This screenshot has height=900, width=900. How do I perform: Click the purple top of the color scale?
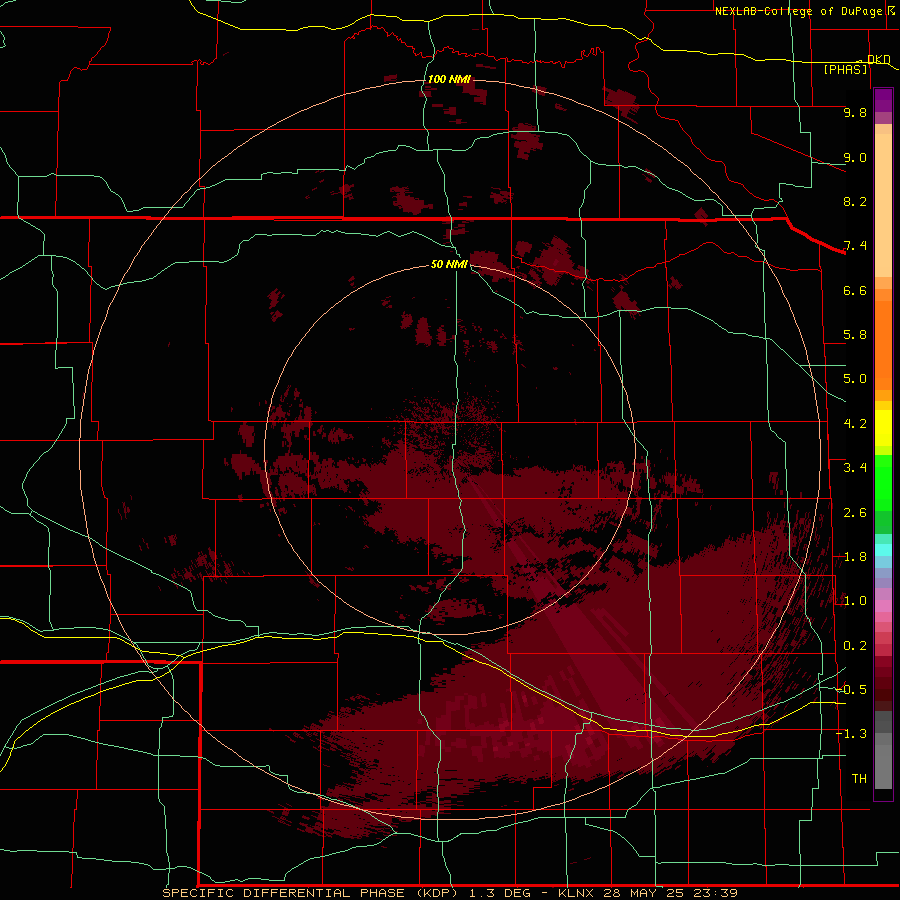click(883, 100)
